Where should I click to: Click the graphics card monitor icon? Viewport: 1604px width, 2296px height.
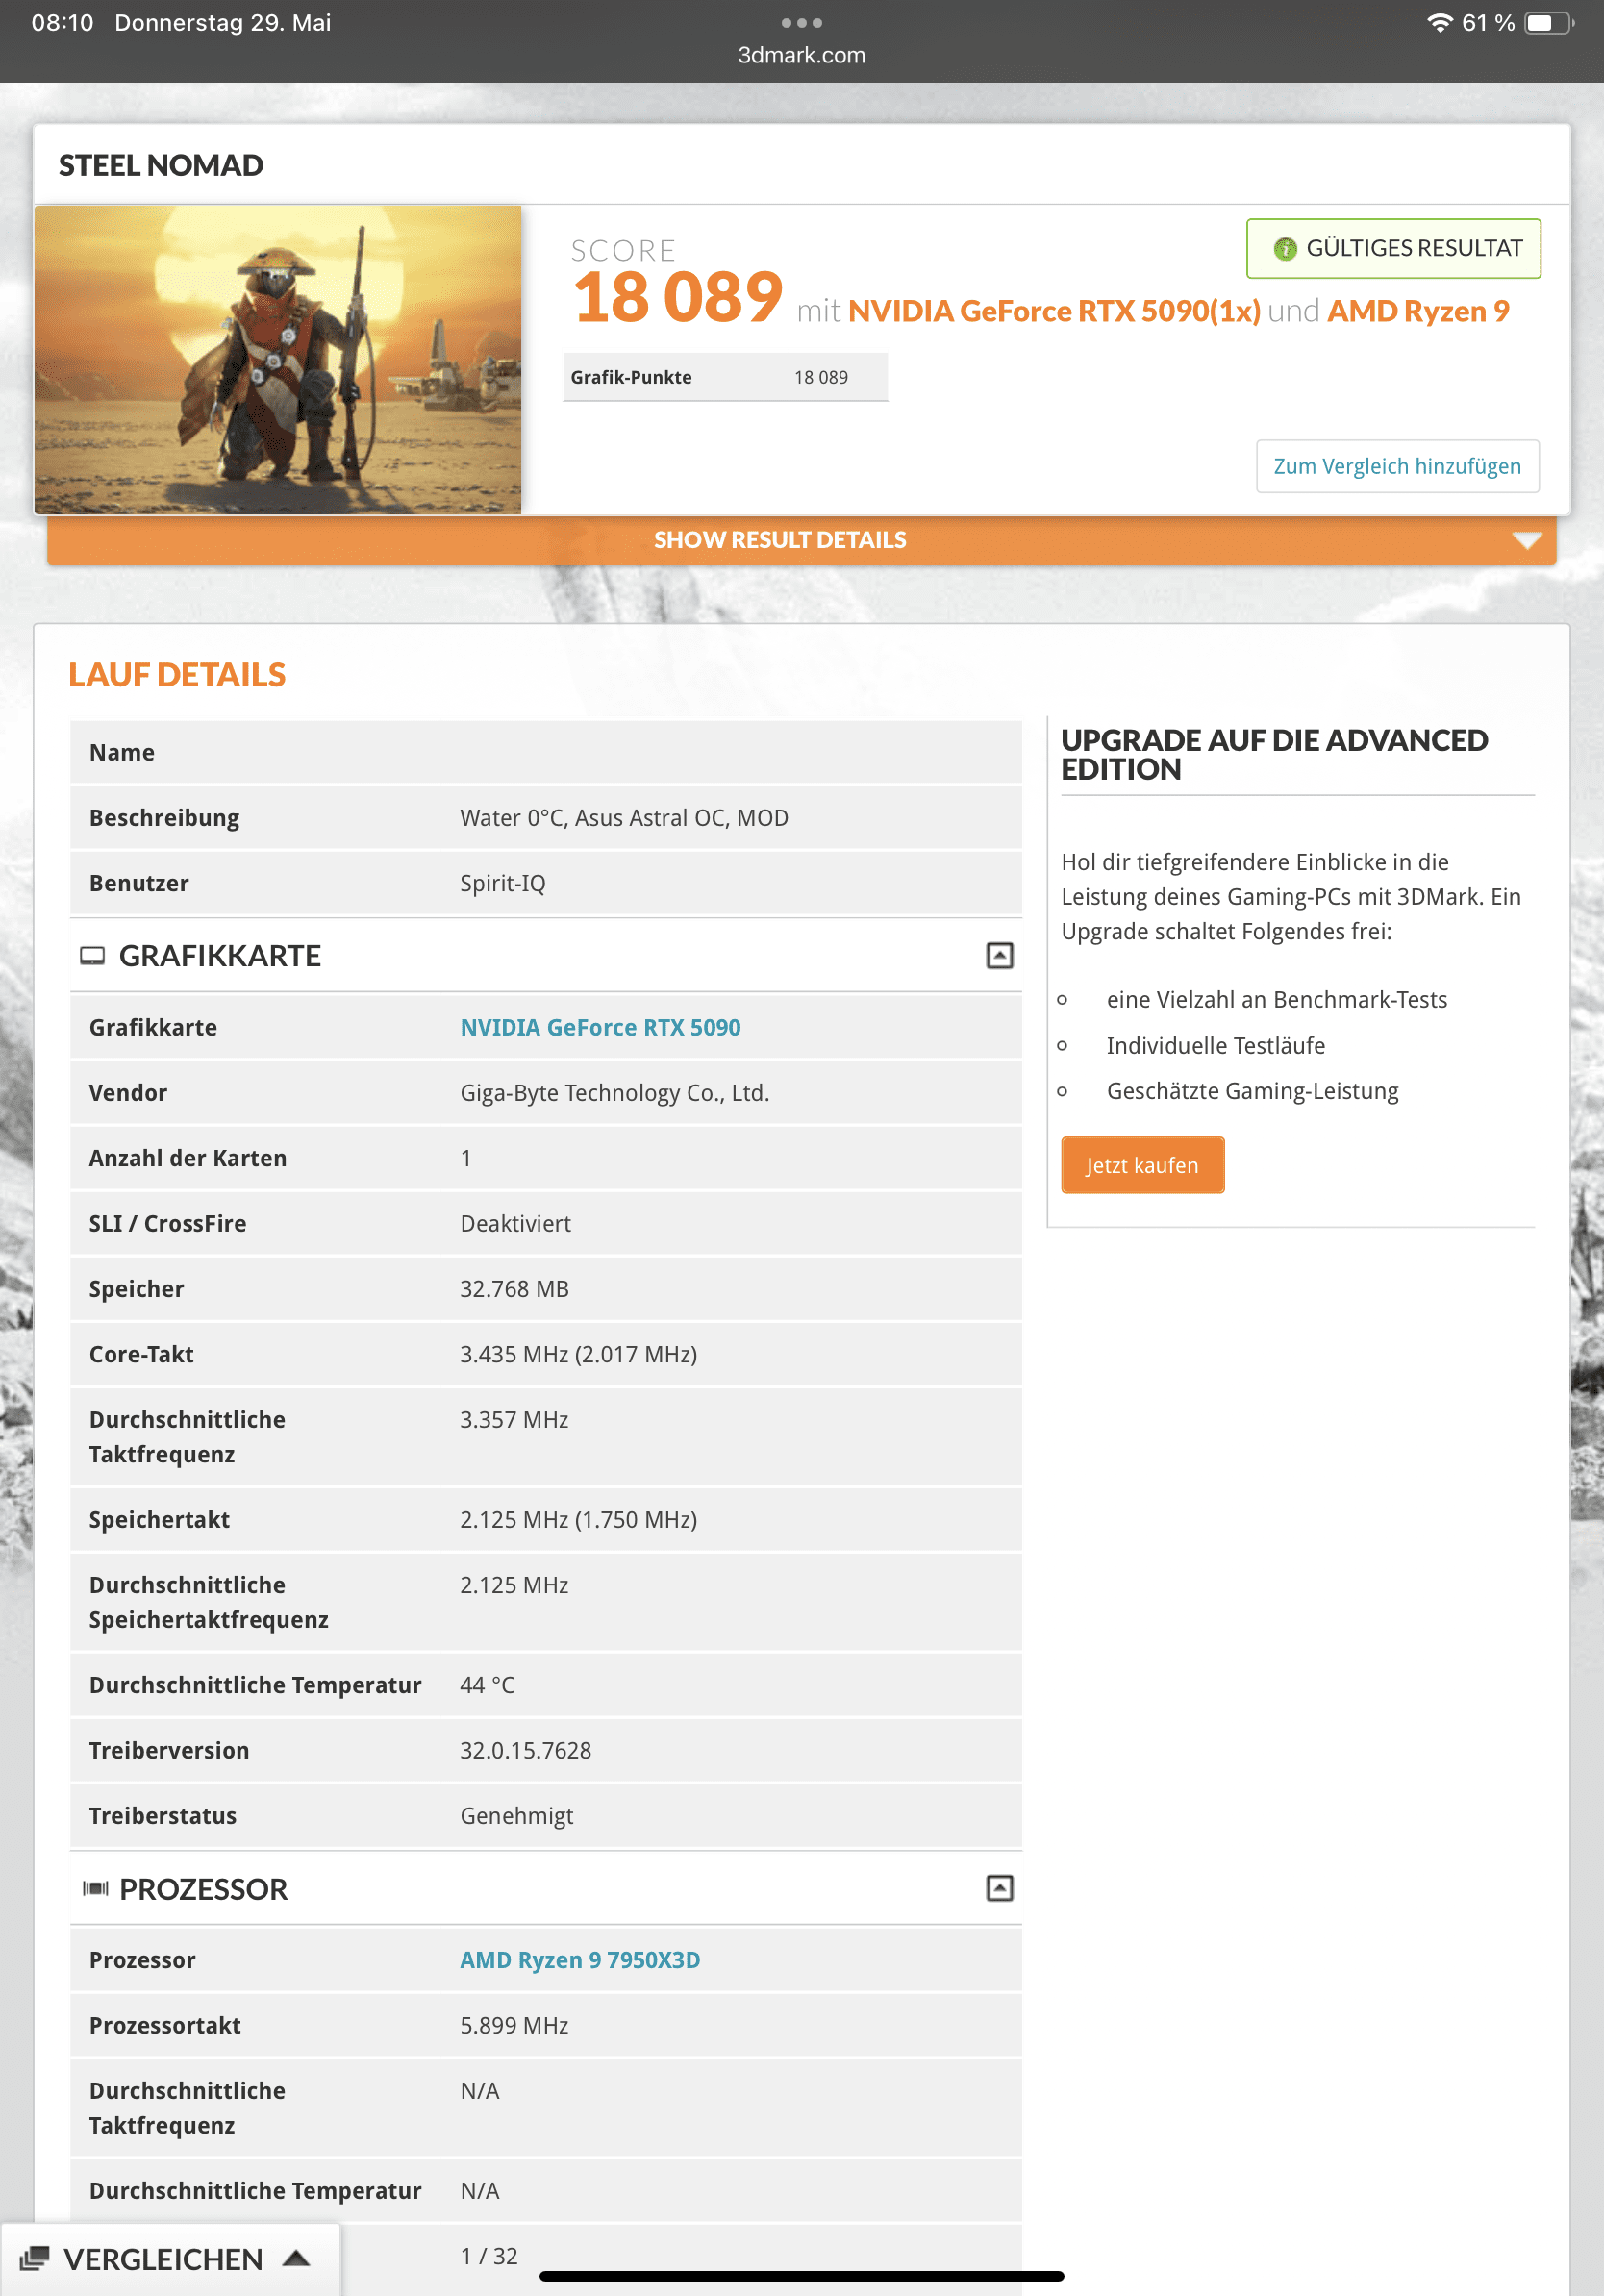[x=92, y=956]
